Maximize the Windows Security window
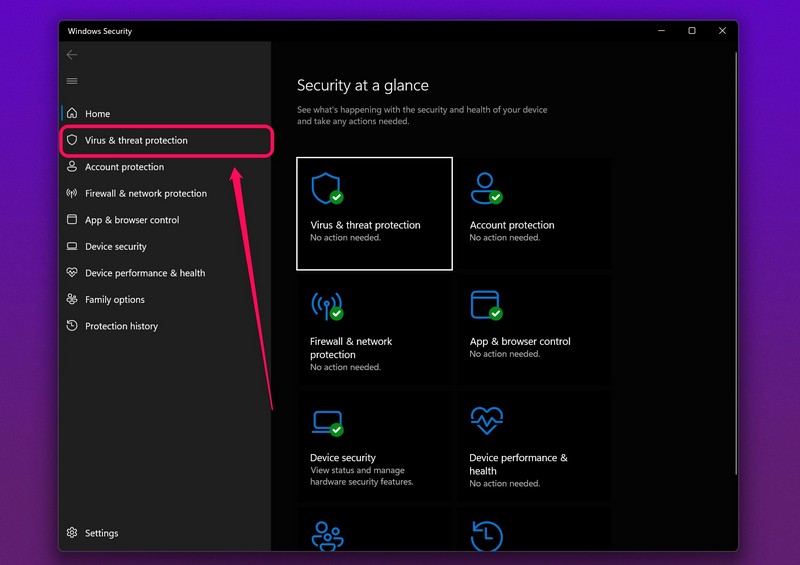 pyautogui.click(x=692, y=31)
